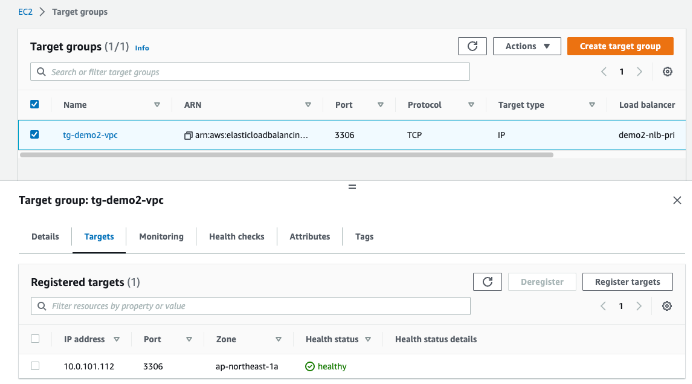Go to next page of registered targets
Screen dimensions: 692x384
coord(639,306)
